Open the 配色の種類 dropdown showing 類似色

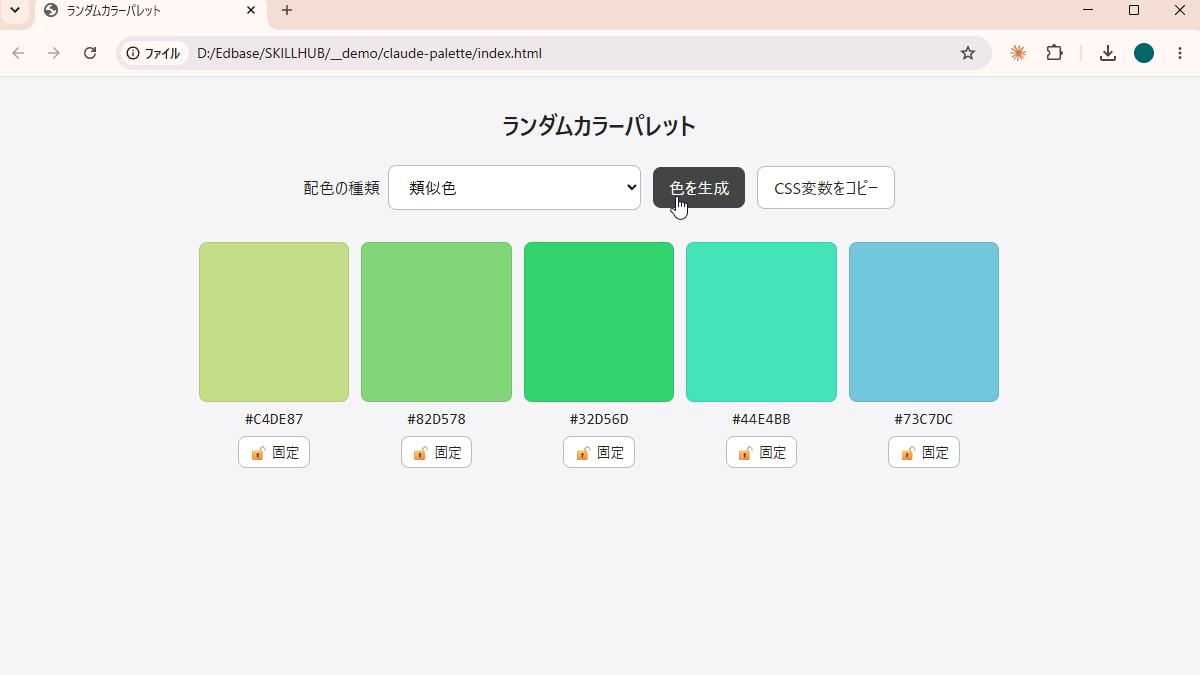tap(514, 187)
